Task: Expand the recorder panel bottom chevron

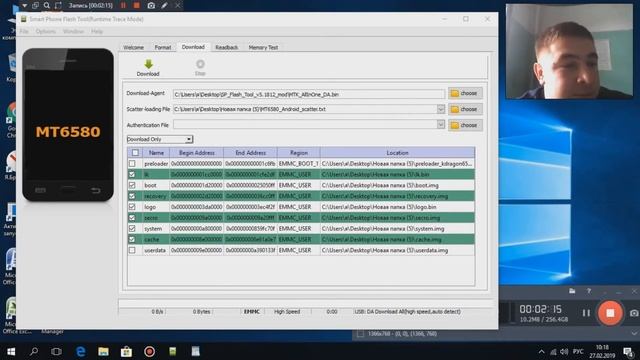Action: tap(634, 333)
